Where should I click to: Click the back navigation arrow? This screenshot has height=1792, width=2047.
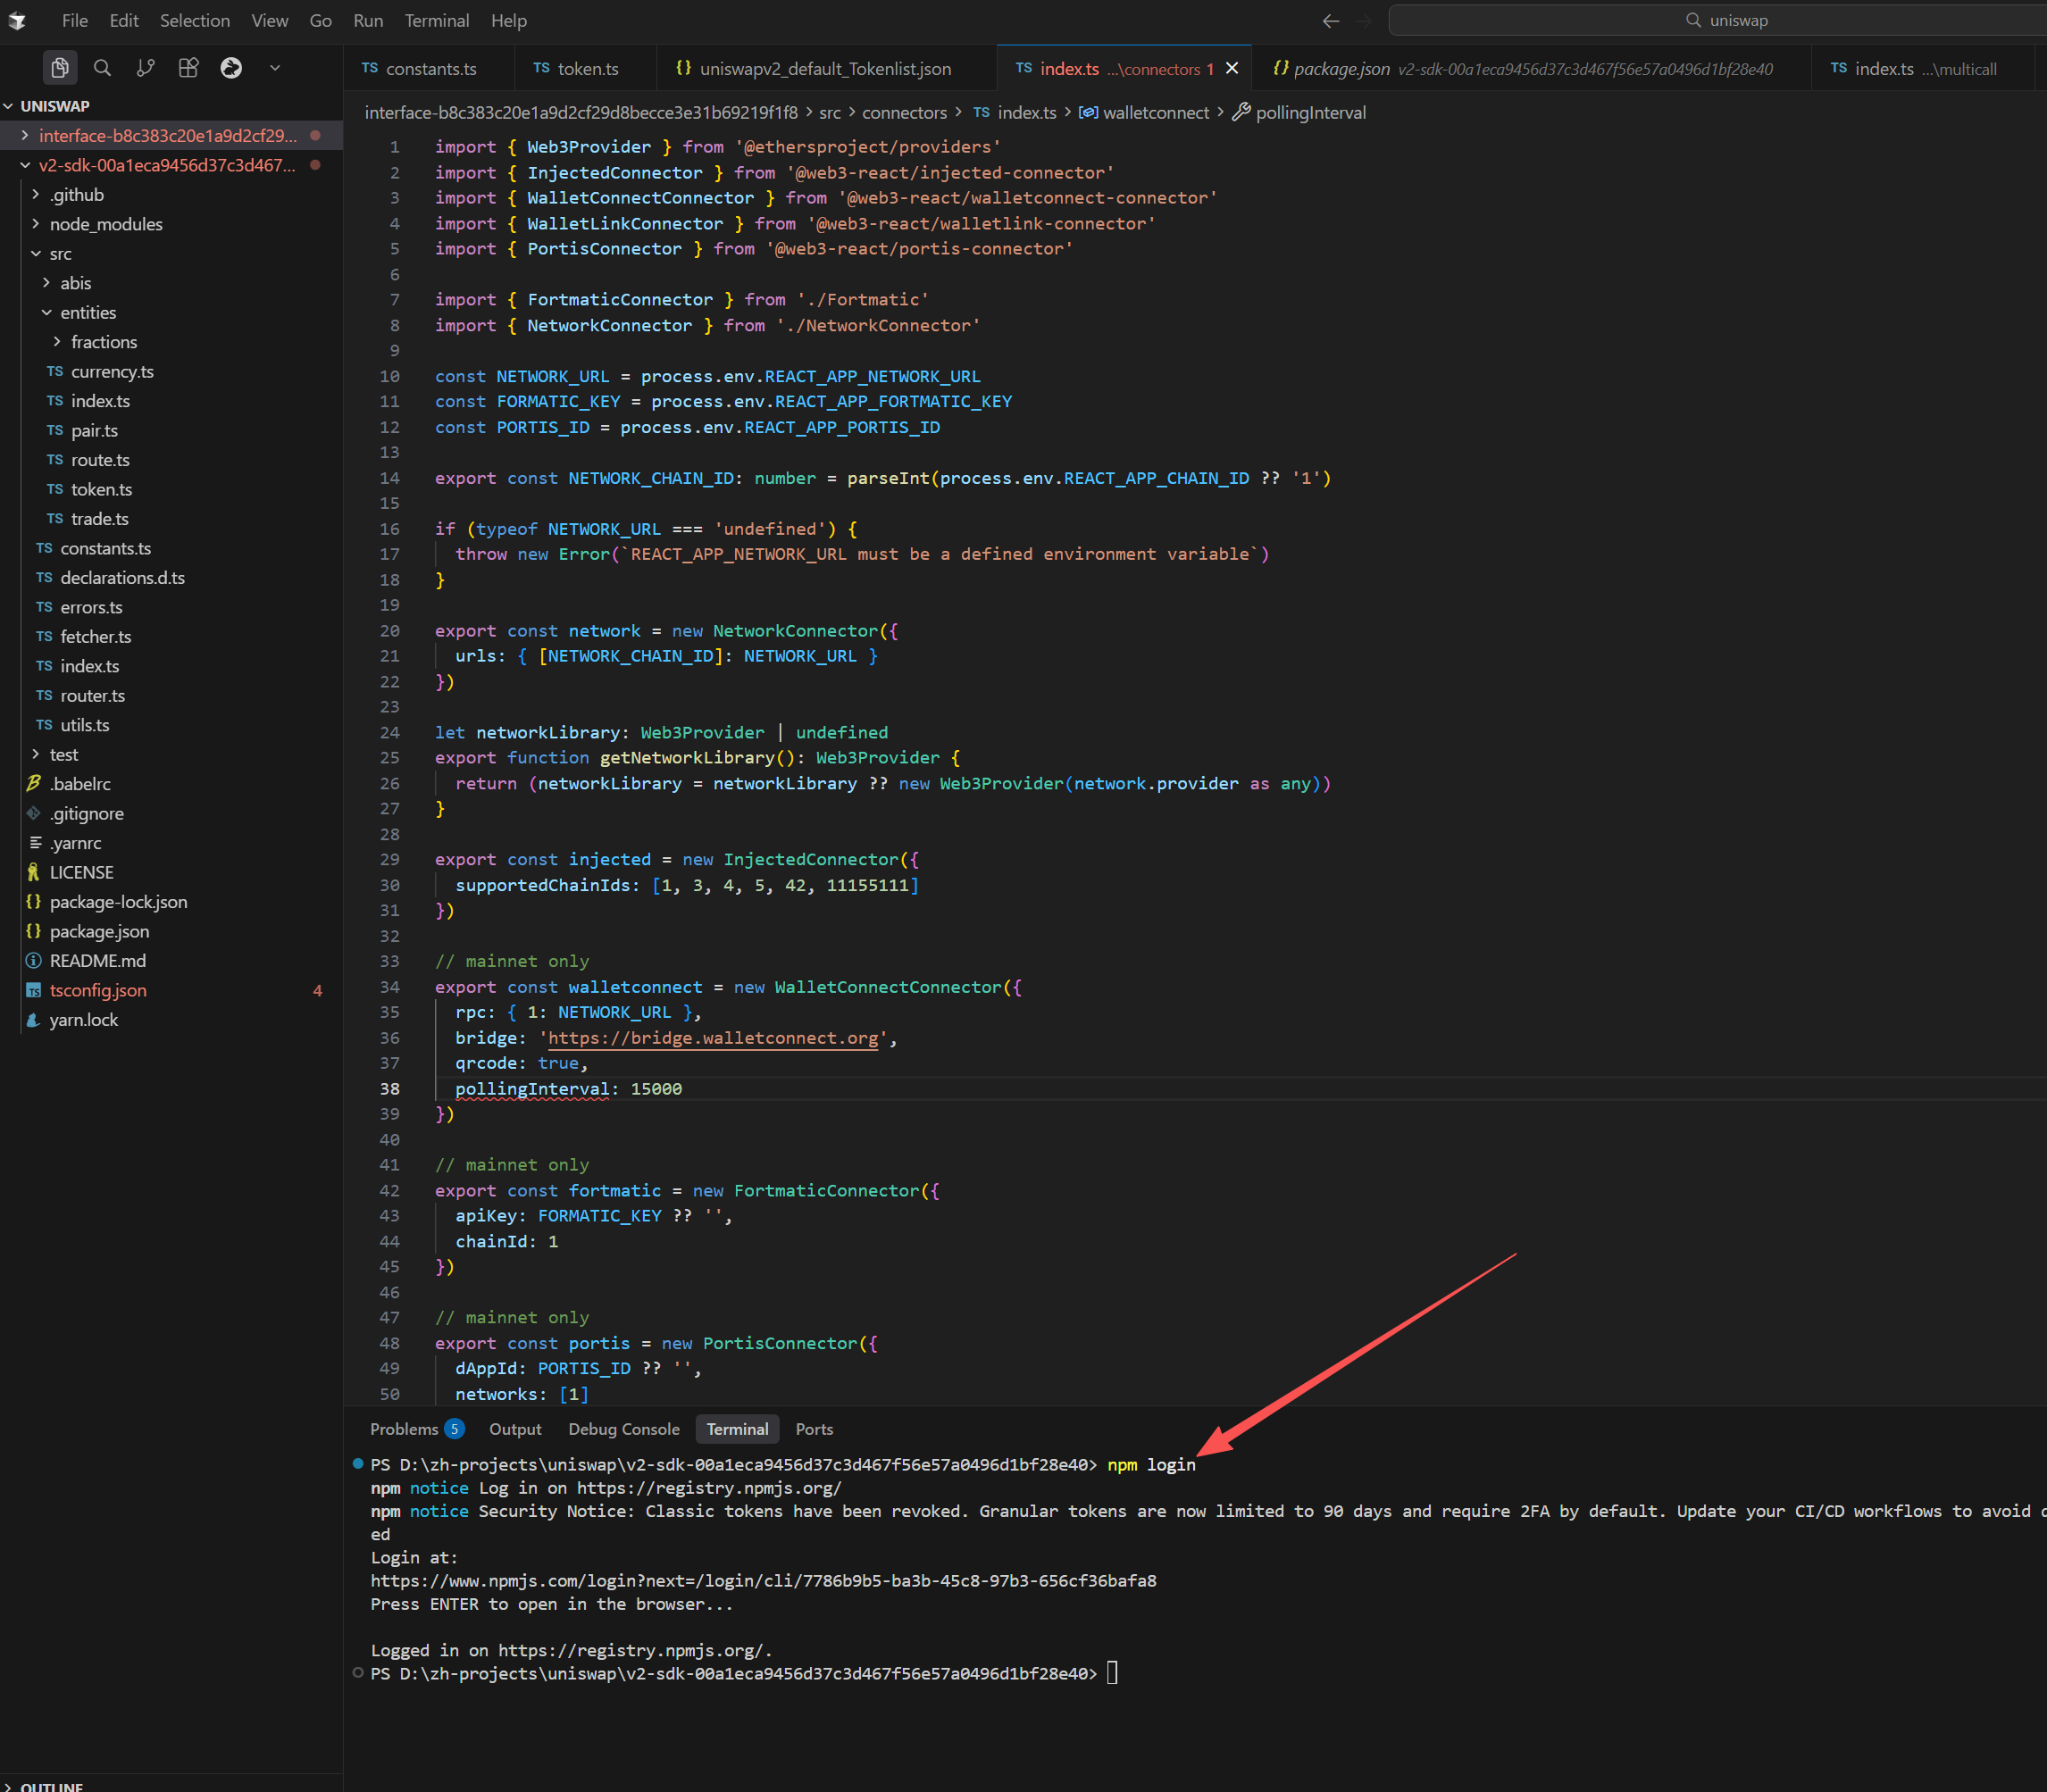pyautogui.click(x=1330, y=21)
